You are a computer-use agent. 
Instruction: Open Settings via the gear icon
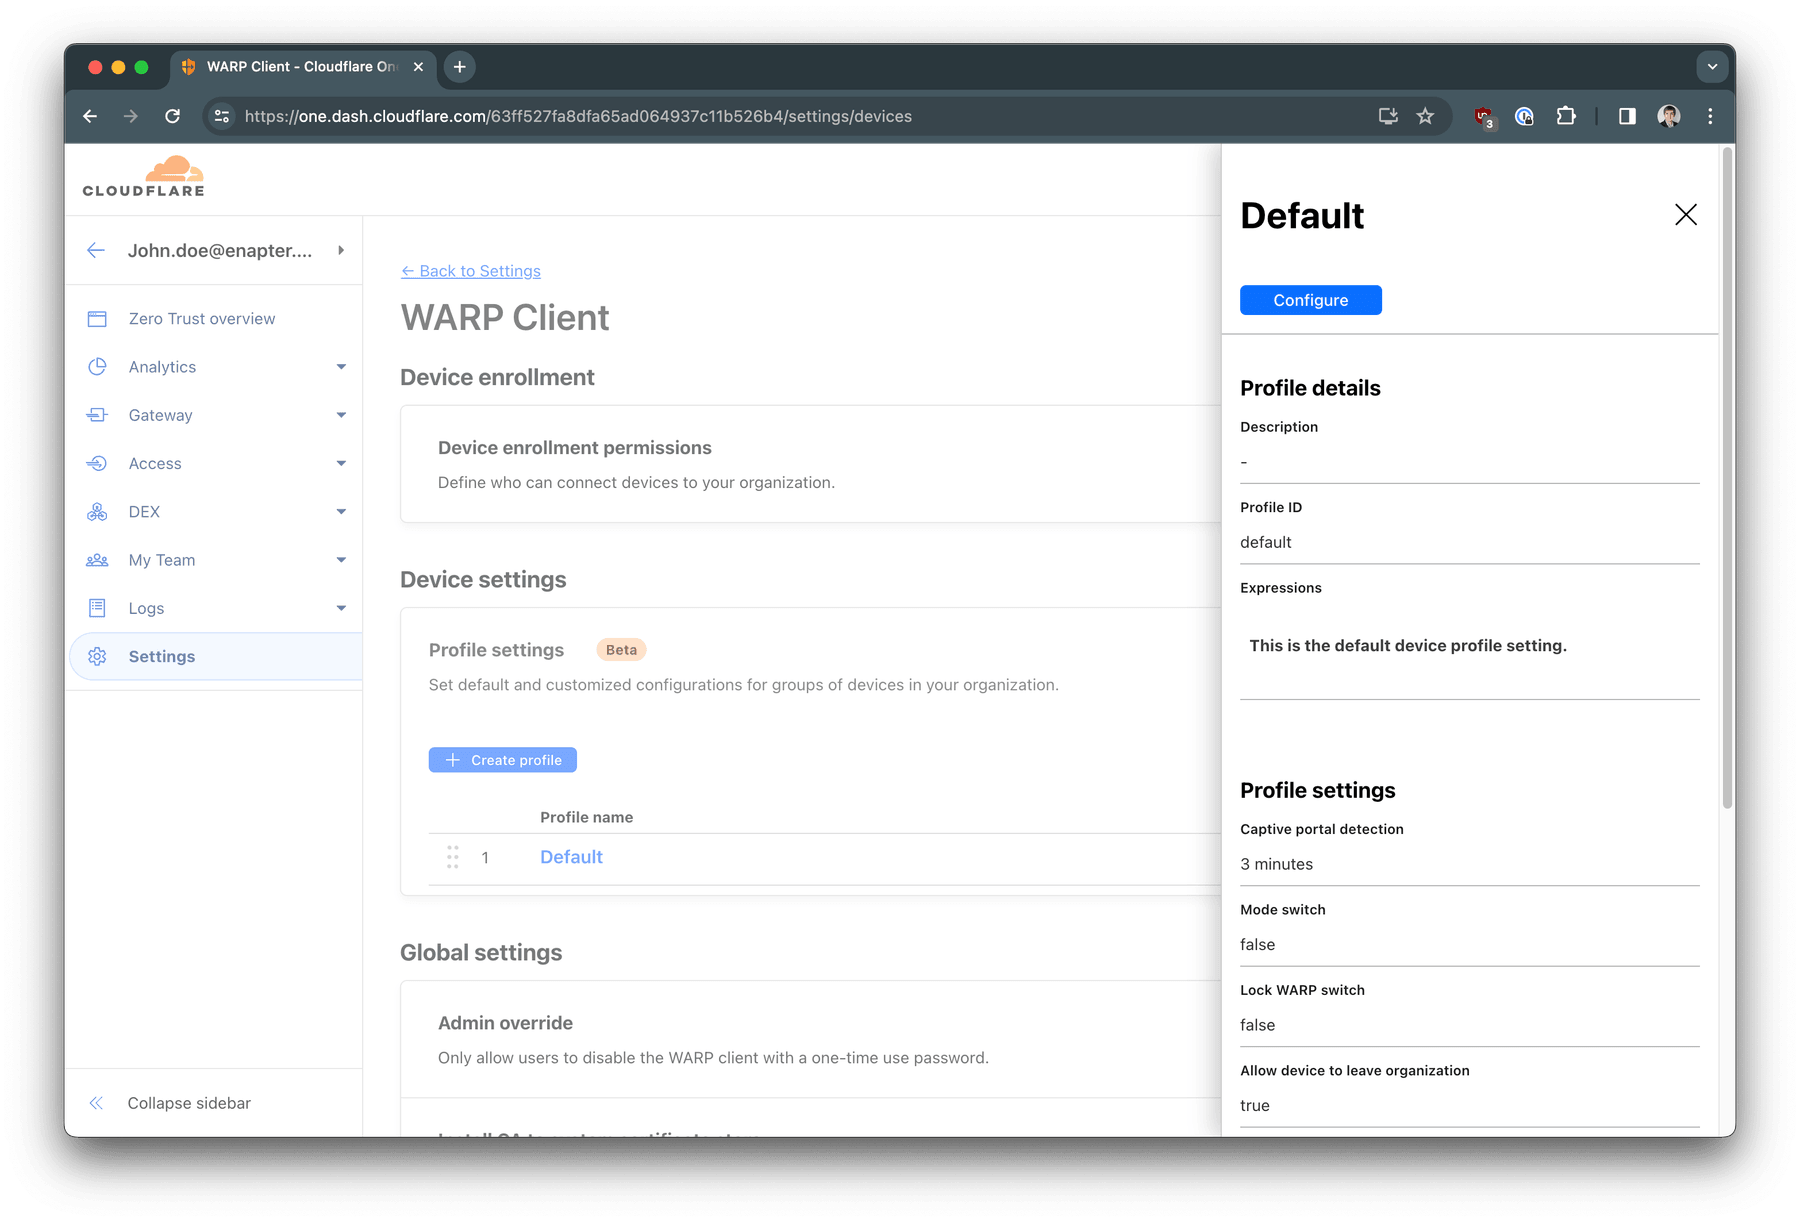tap(97, 656)
